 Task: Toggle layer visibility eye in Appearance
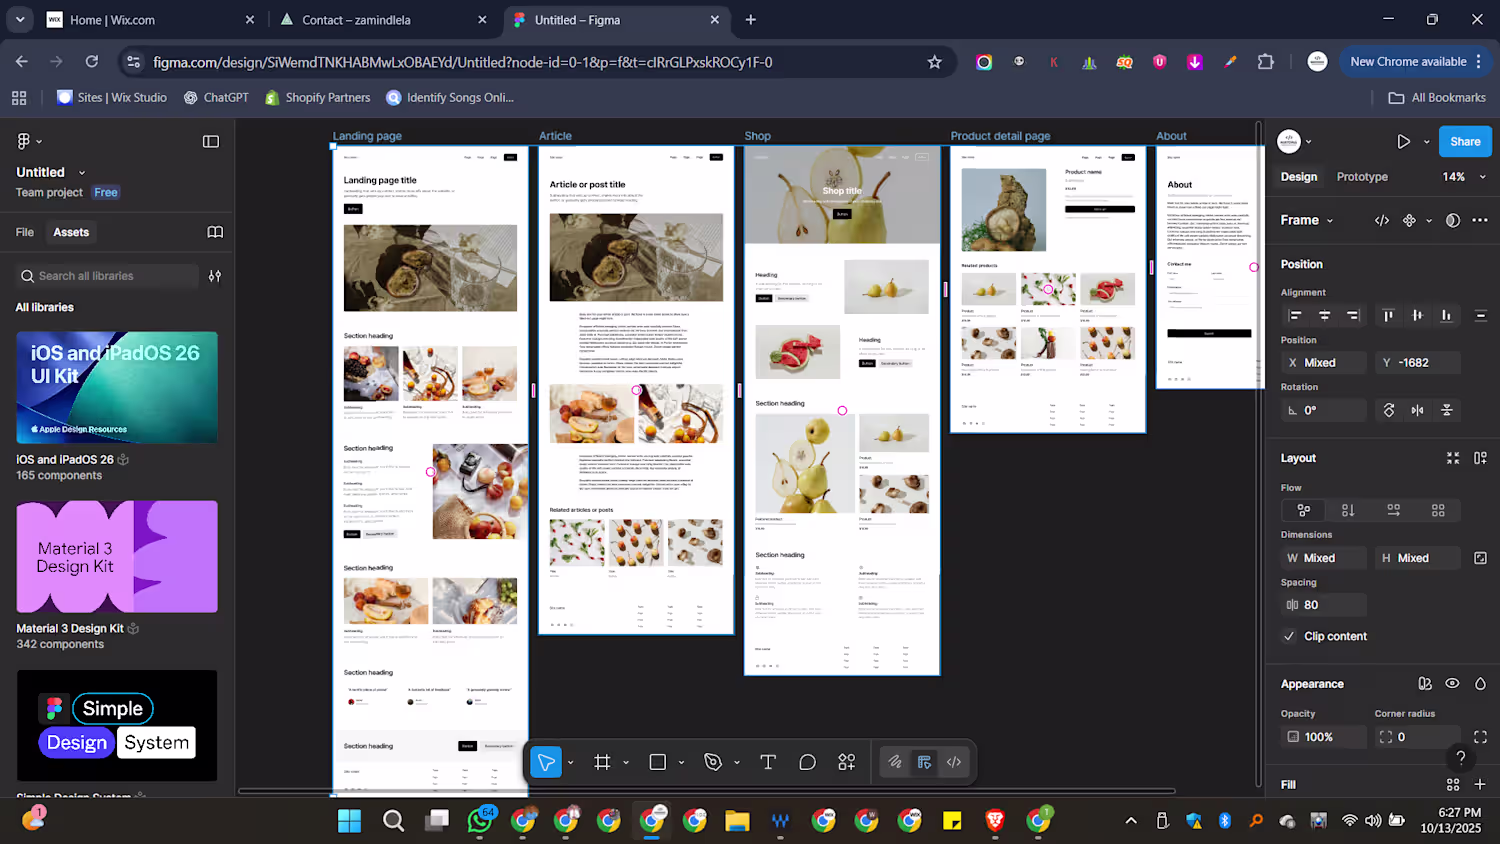click(1453, 684)
